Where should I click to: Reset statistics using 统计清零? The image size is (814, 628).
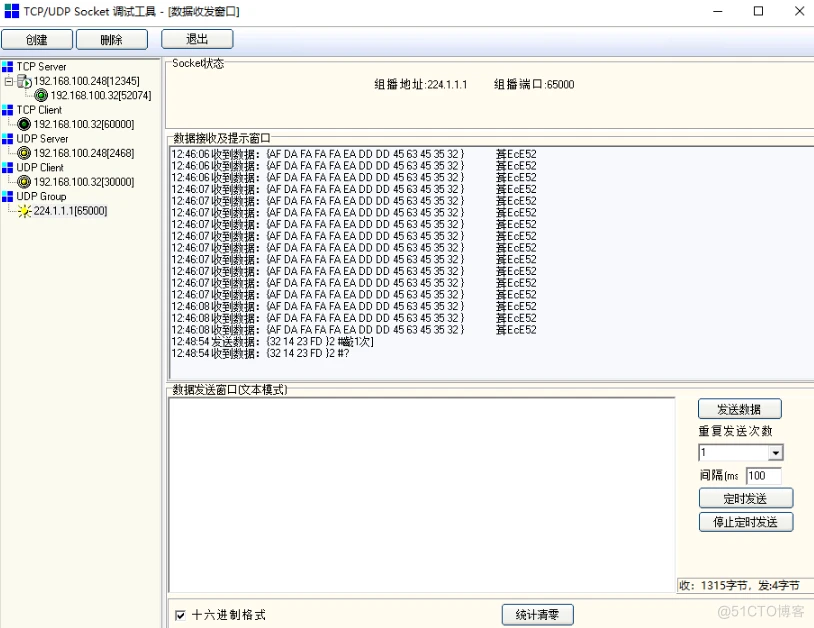point(537,614)
